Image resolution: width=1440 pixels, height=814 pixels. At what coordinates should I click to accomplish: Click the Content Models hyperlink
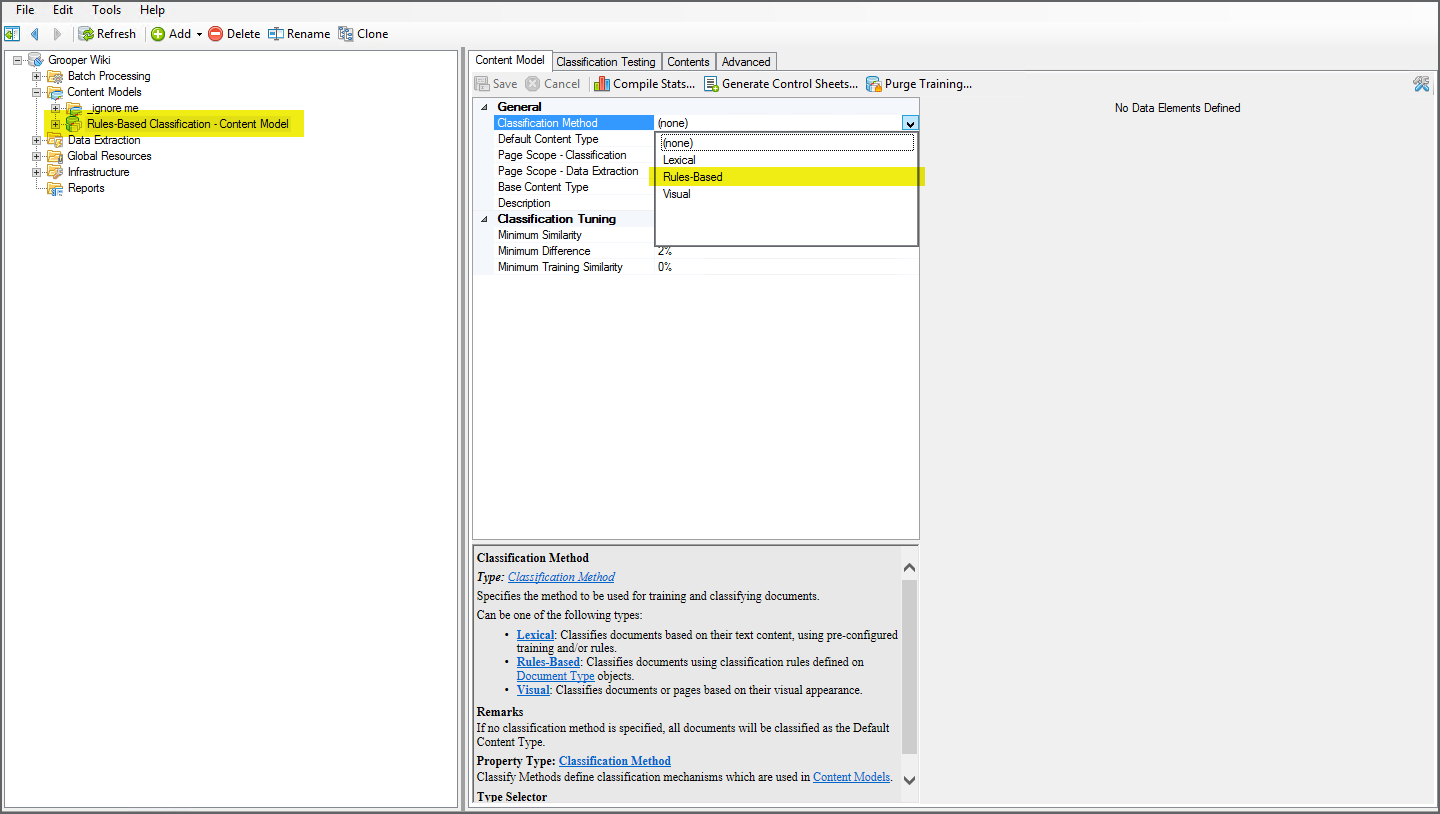pos(851,776)
